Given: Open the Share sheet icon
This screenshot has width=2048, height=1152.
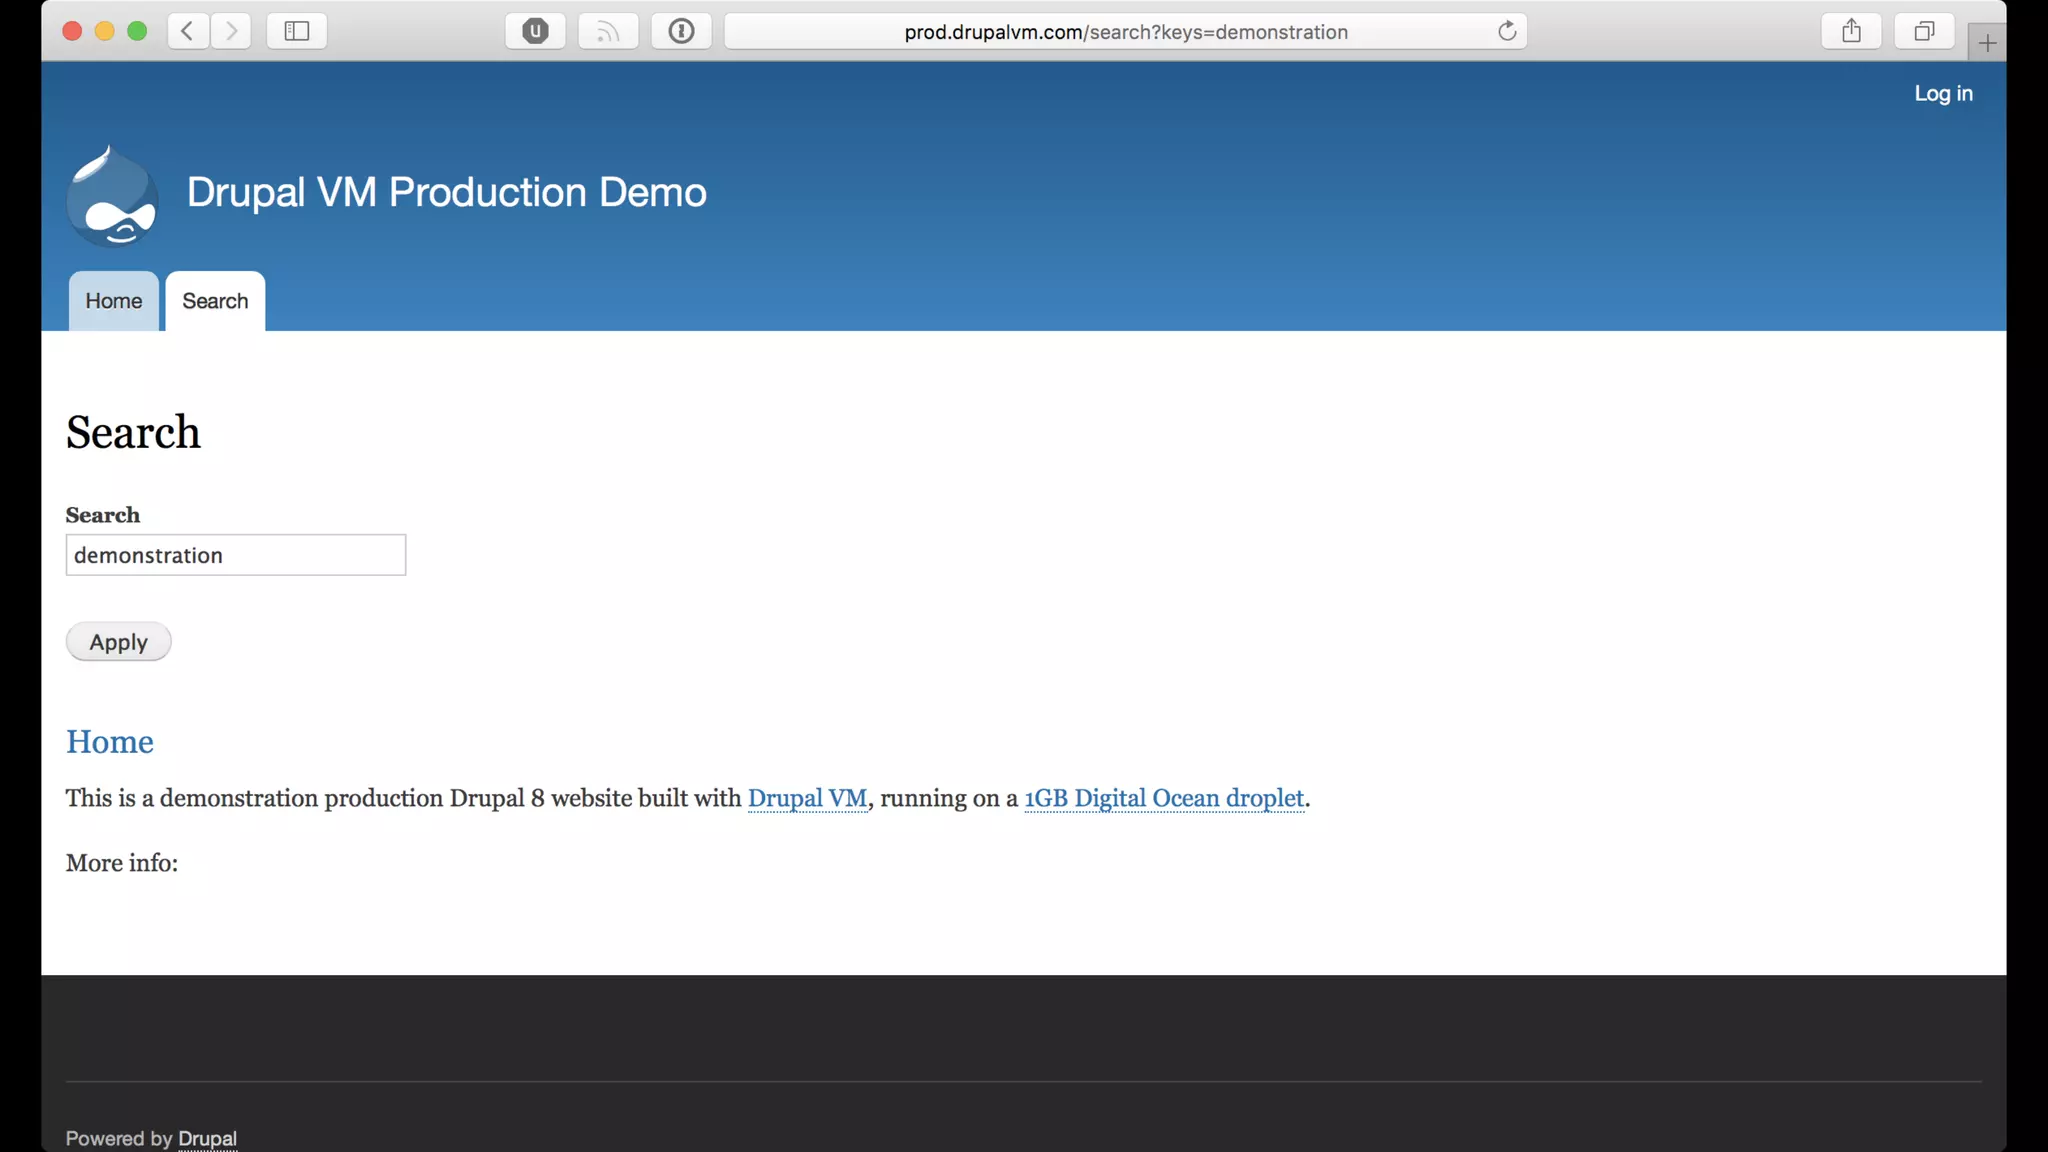Looking at the screenshot, I should 1851,31.
